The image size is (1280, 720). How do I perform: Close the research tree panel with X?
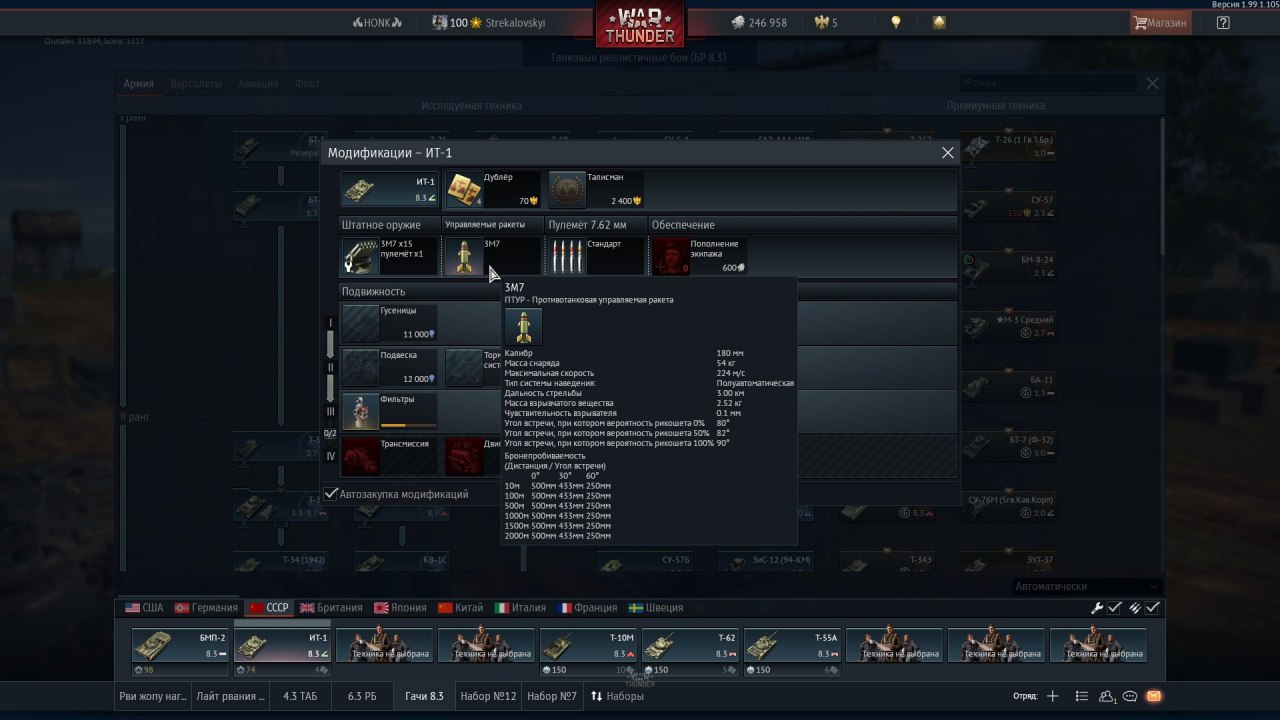1152,84
